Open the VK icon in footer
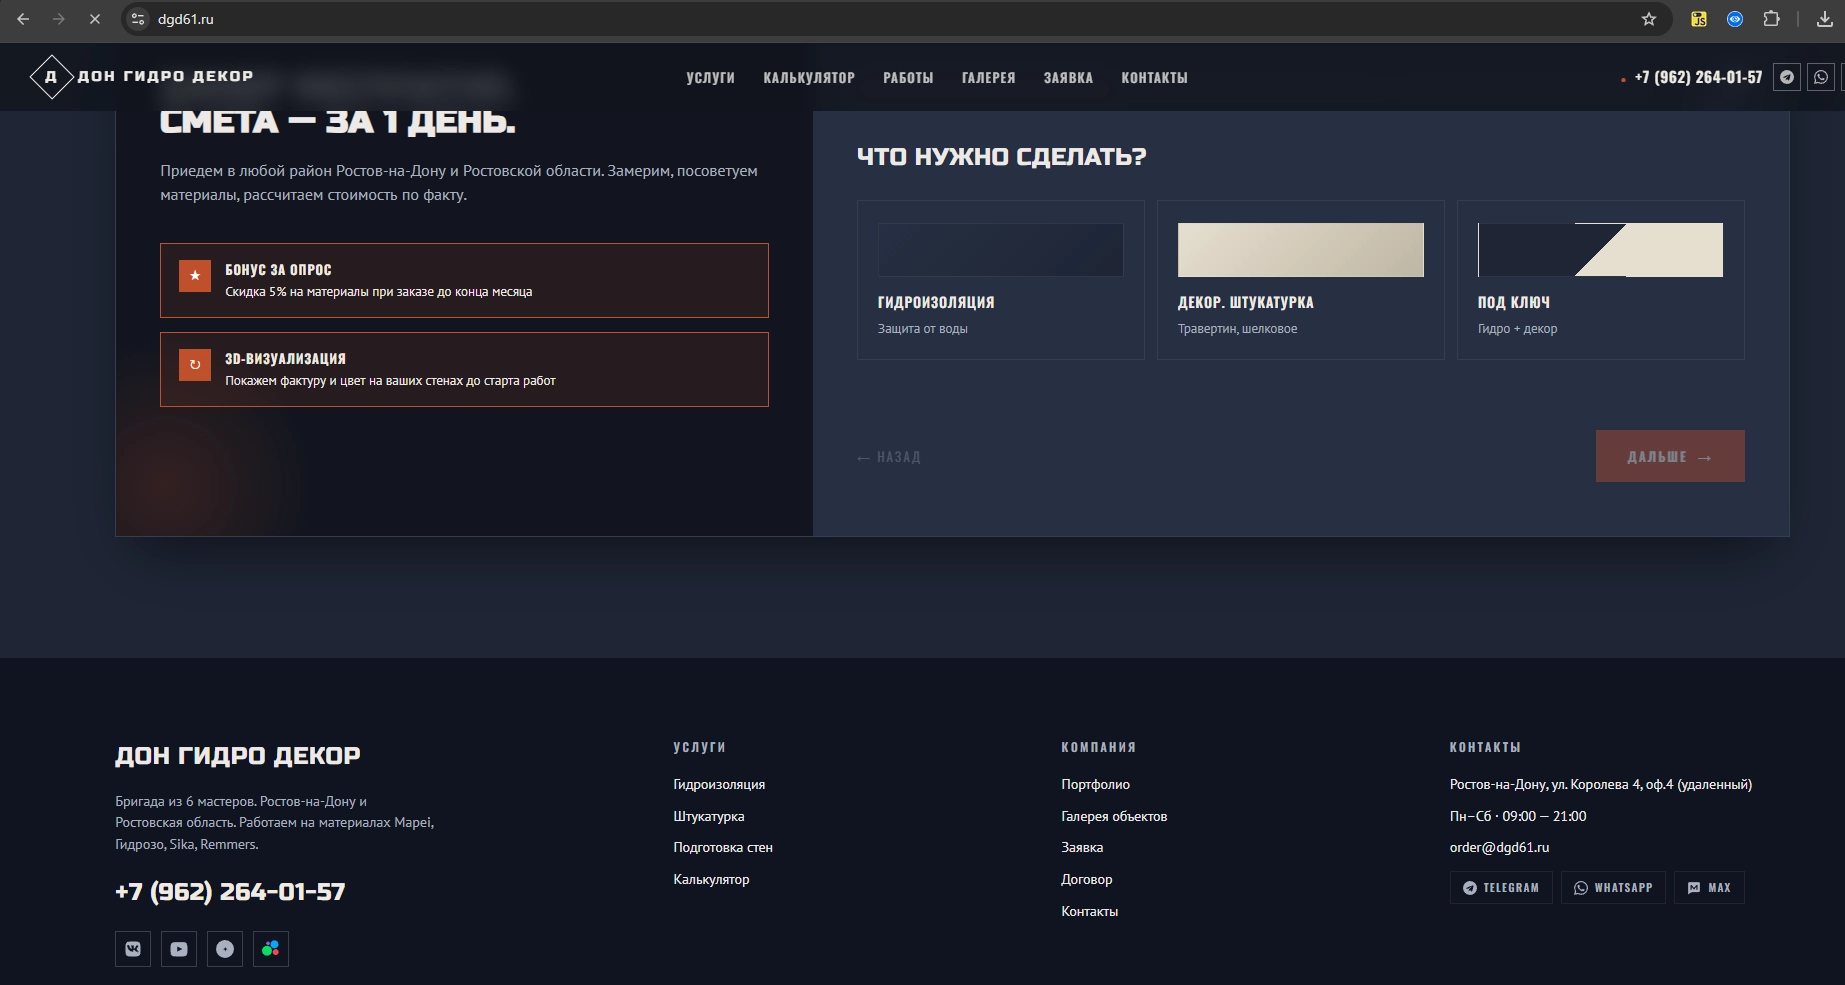This screenshot has height=985, width=1845. coord(133,949)
